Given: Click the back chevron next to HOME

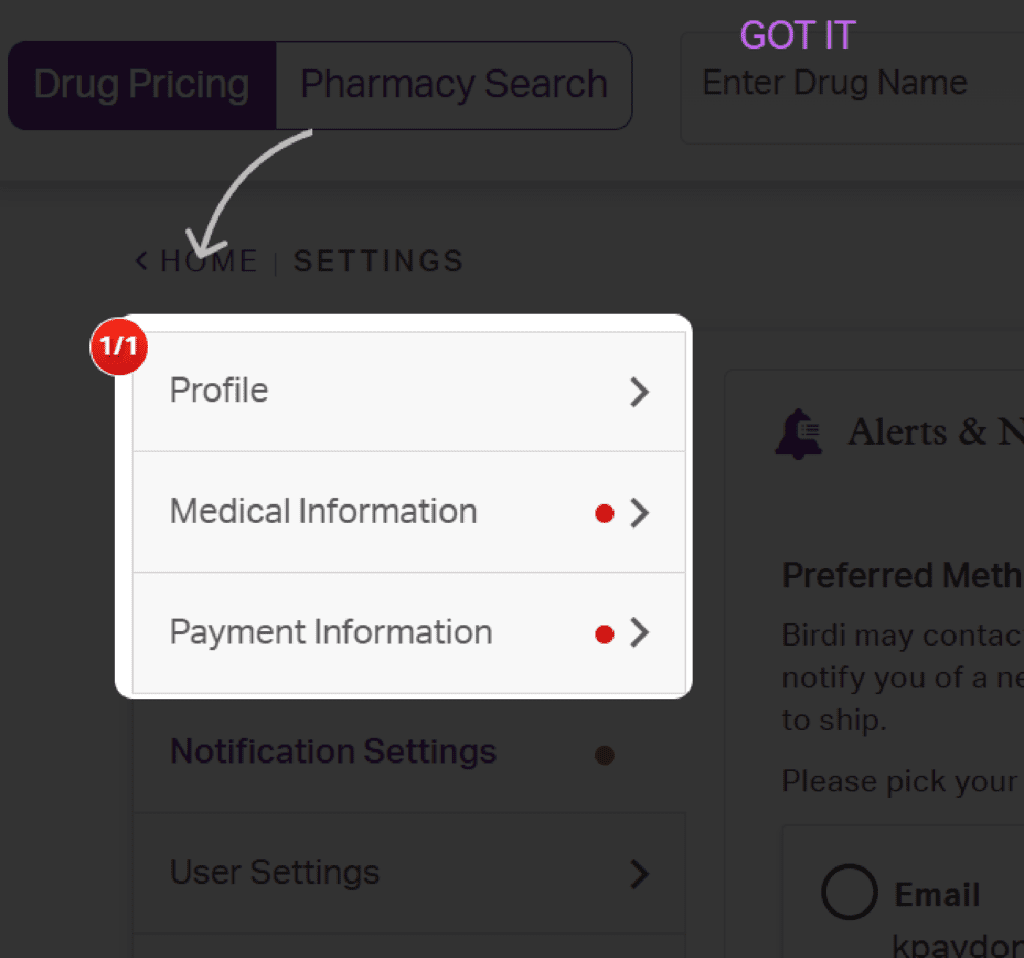Looking at the screenshot, I should (x=140, y=260).
